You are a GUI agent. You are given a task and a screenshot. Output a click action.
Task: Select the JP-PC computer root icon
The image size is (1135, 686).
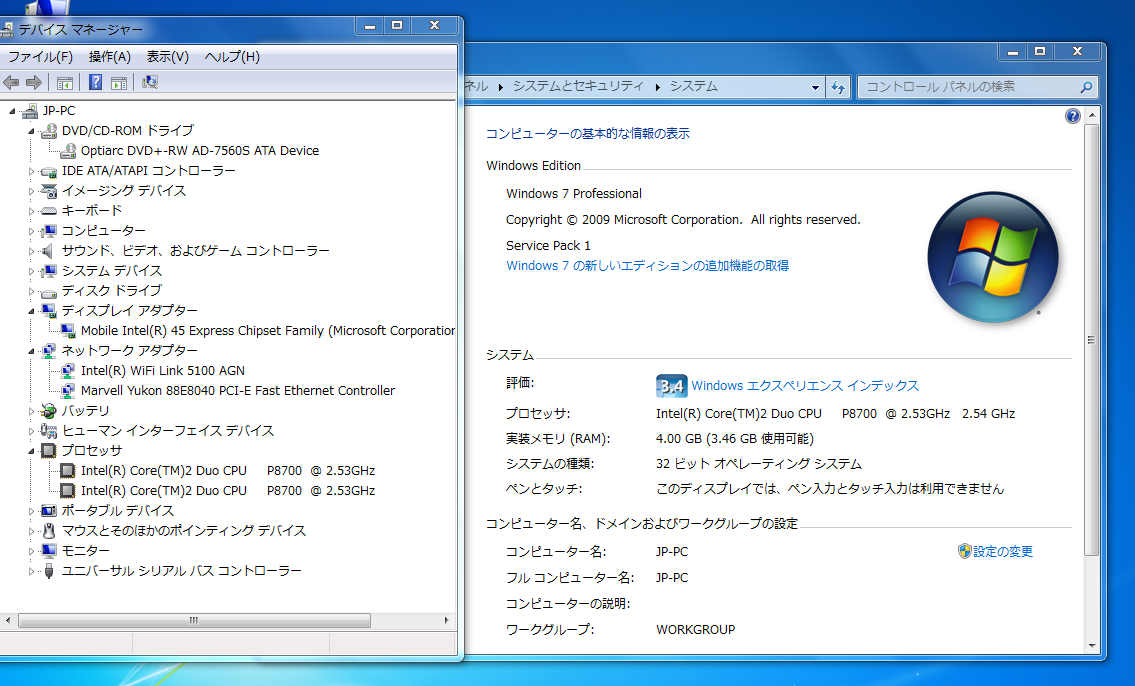point(30,111)
